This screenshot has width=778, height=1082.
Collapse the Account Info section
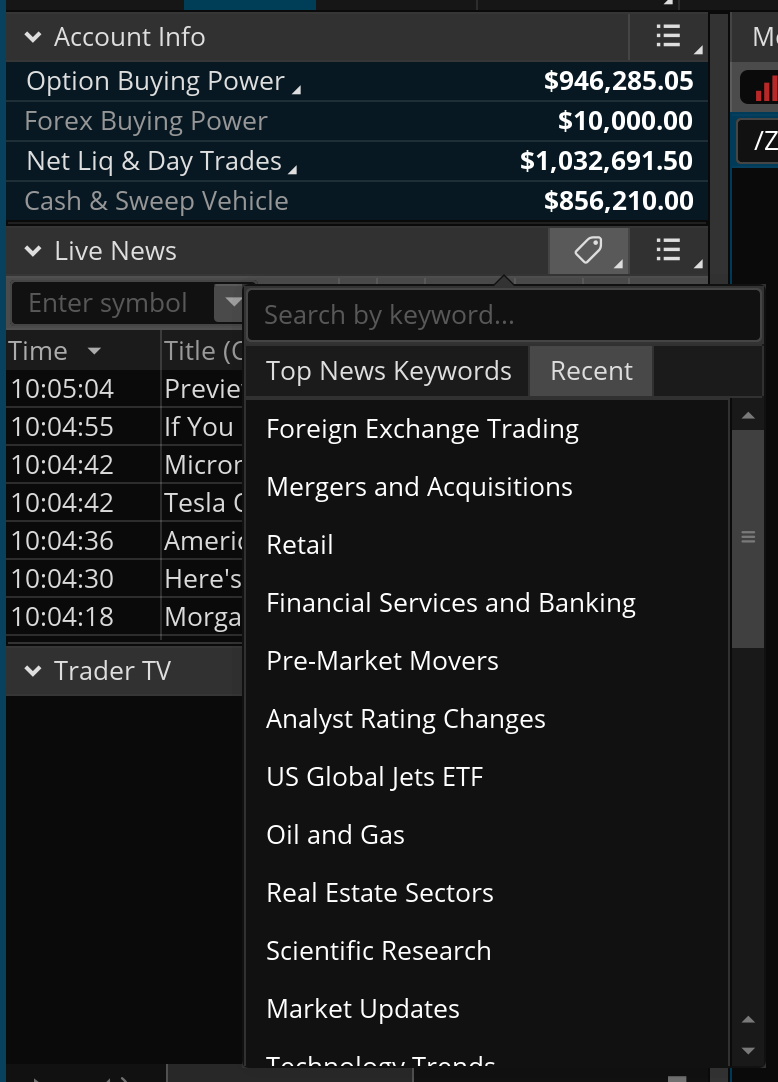coord(33,38)
